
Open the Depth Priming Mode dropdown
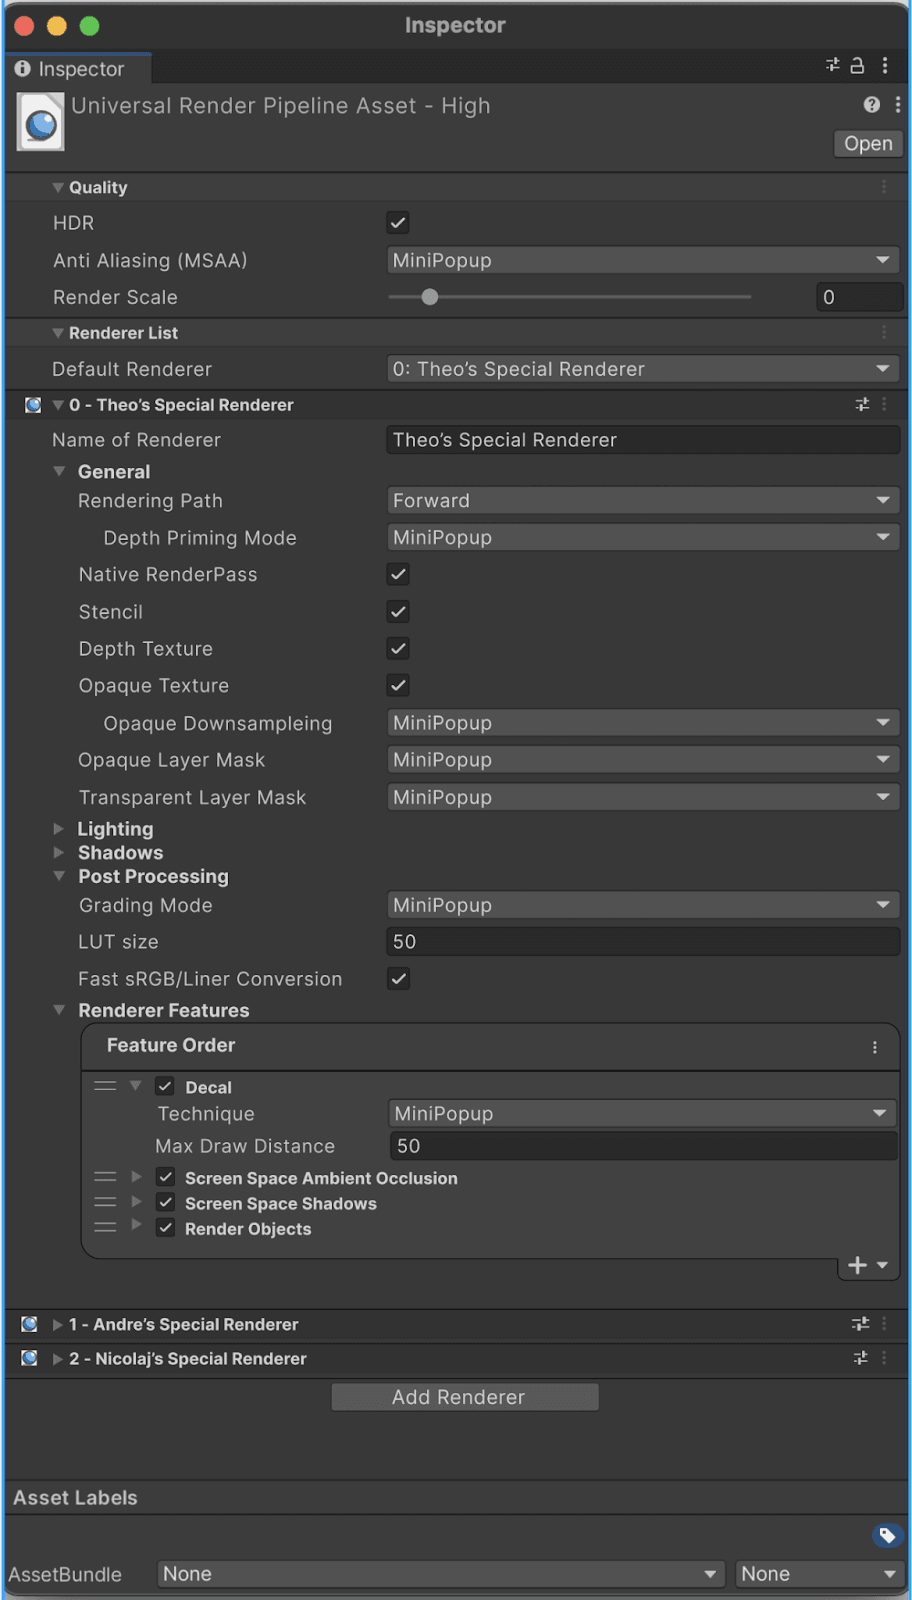pos(643,537)
